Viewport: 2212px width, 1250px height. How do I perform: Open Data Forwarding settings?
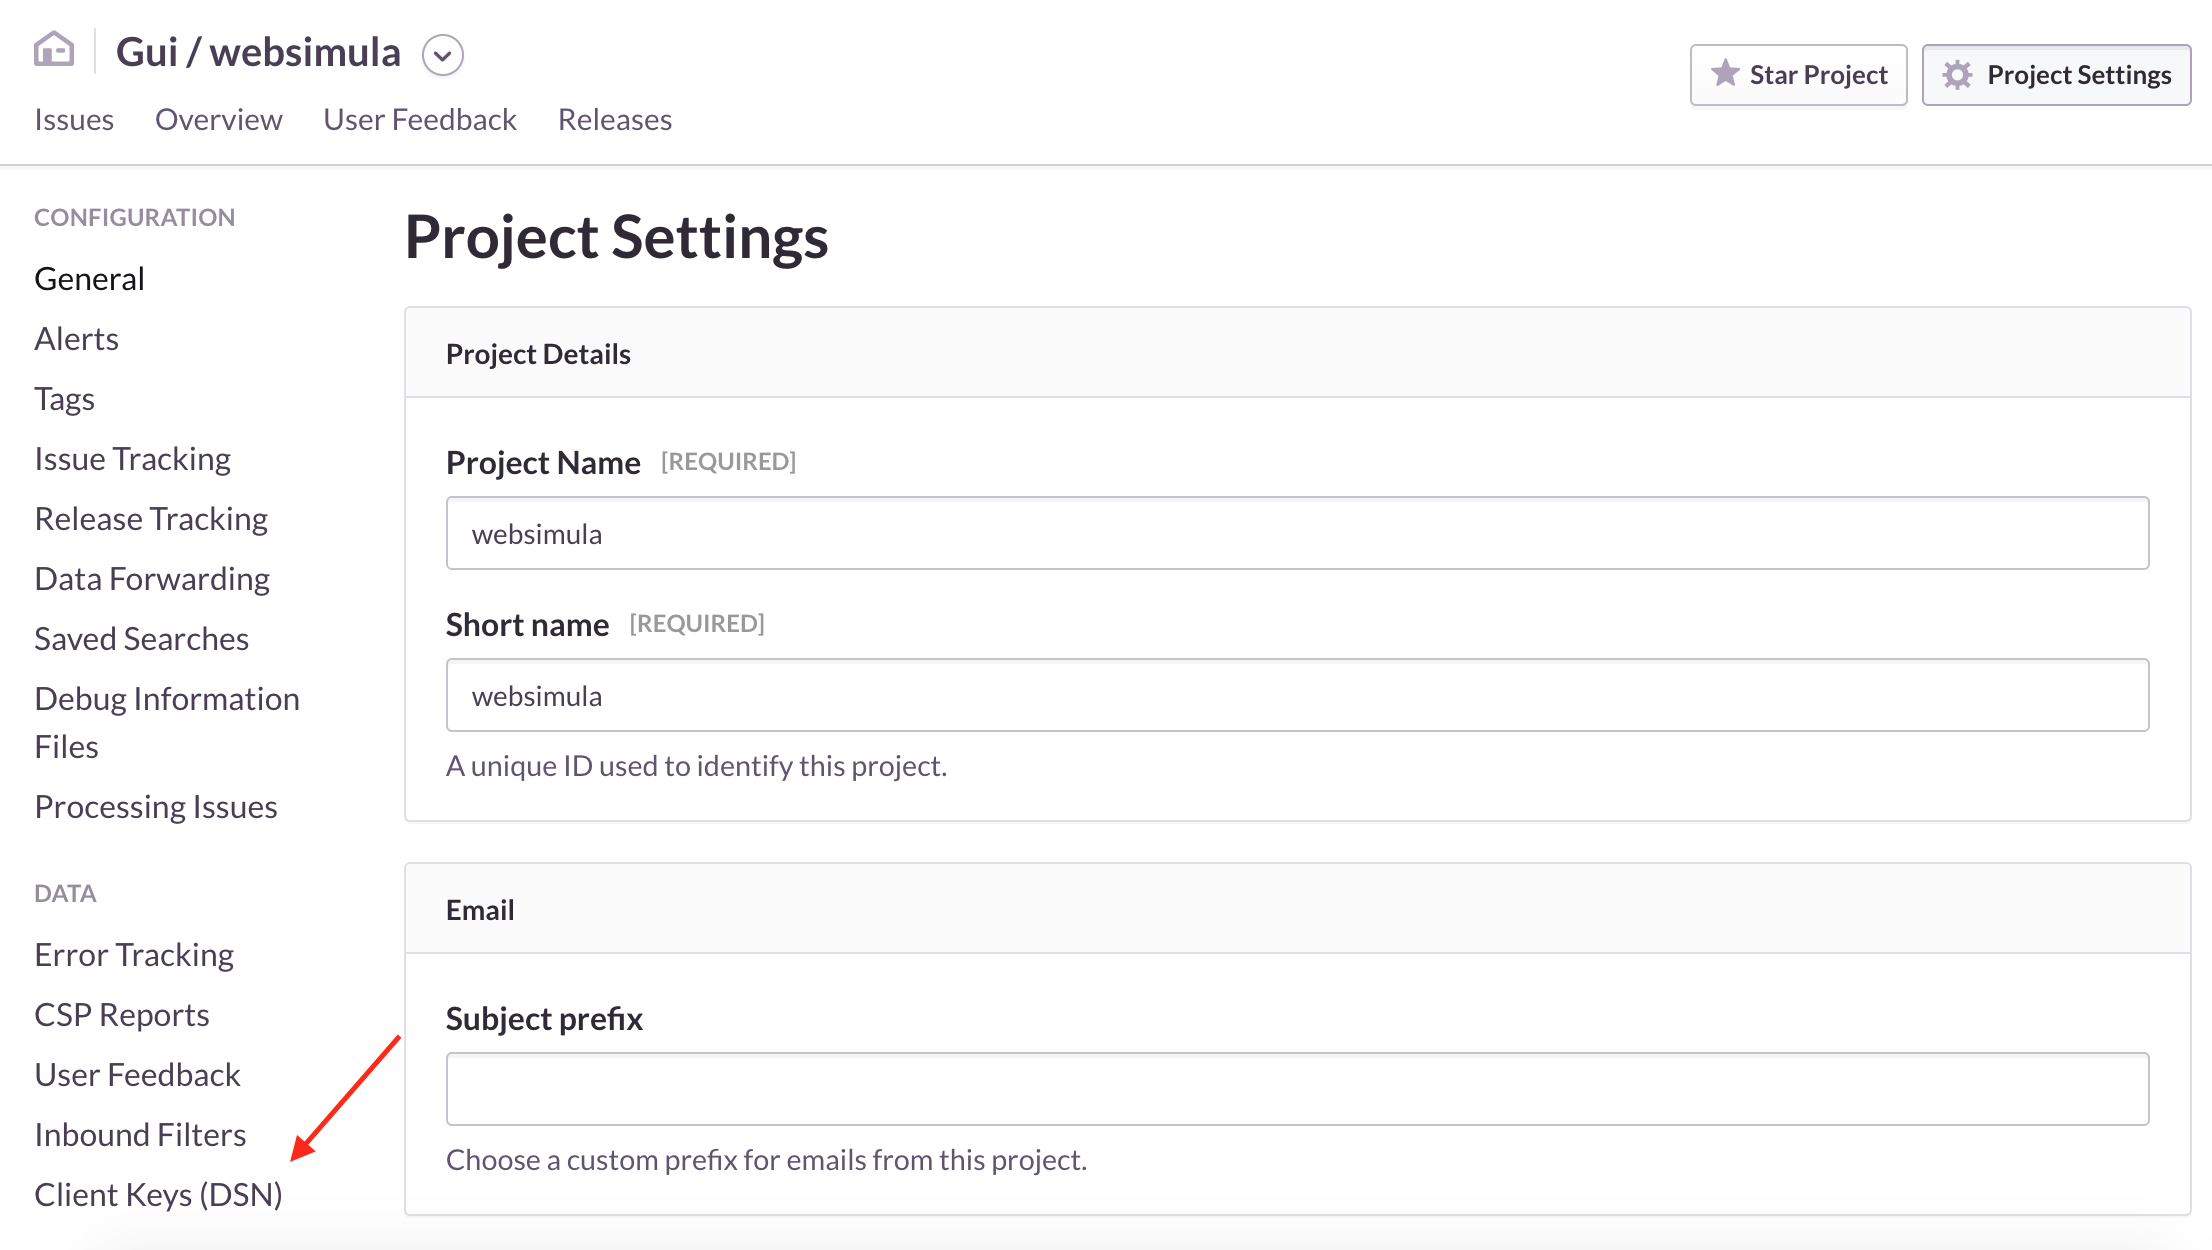click(152, 579)
